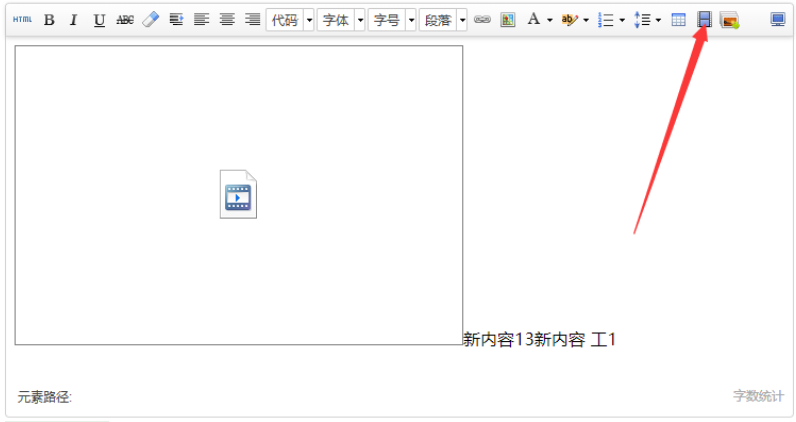Image resolution: width=796 pixels, height=422 pixels.
Task: Apply font color with the A icon
Action: click(534, 20)
